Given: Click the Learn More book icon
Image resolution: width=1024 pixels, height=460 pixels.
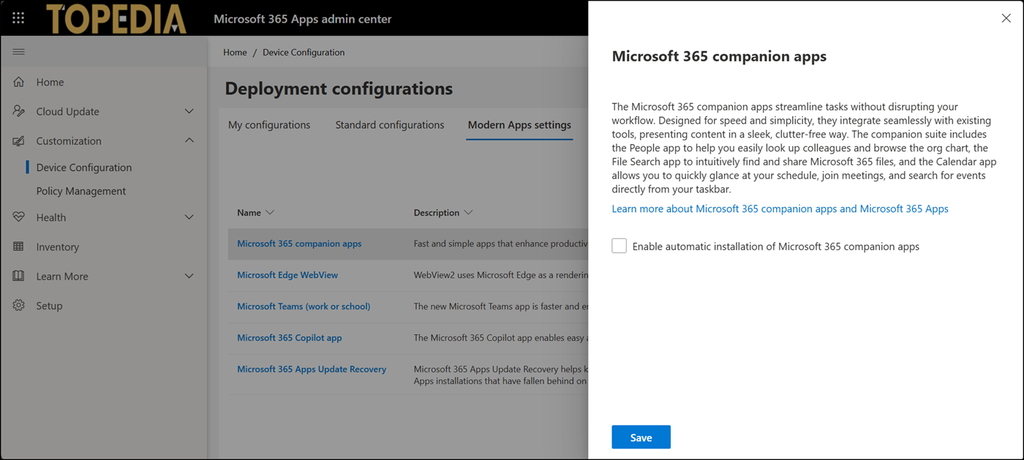Looking at the screenshot, I should point(18,276).
